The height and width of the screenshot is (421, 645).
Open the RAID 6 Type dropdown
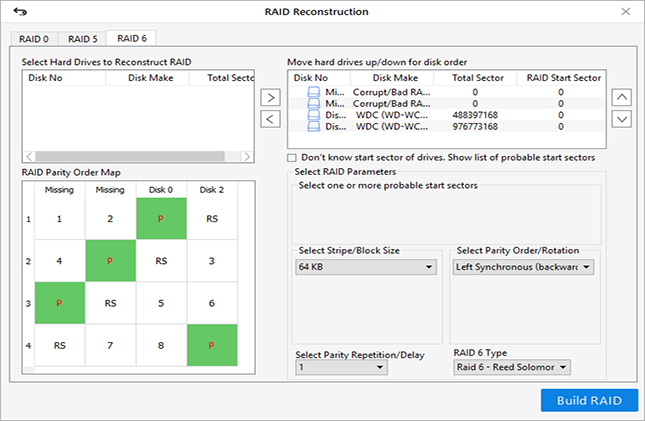point(510,368)
